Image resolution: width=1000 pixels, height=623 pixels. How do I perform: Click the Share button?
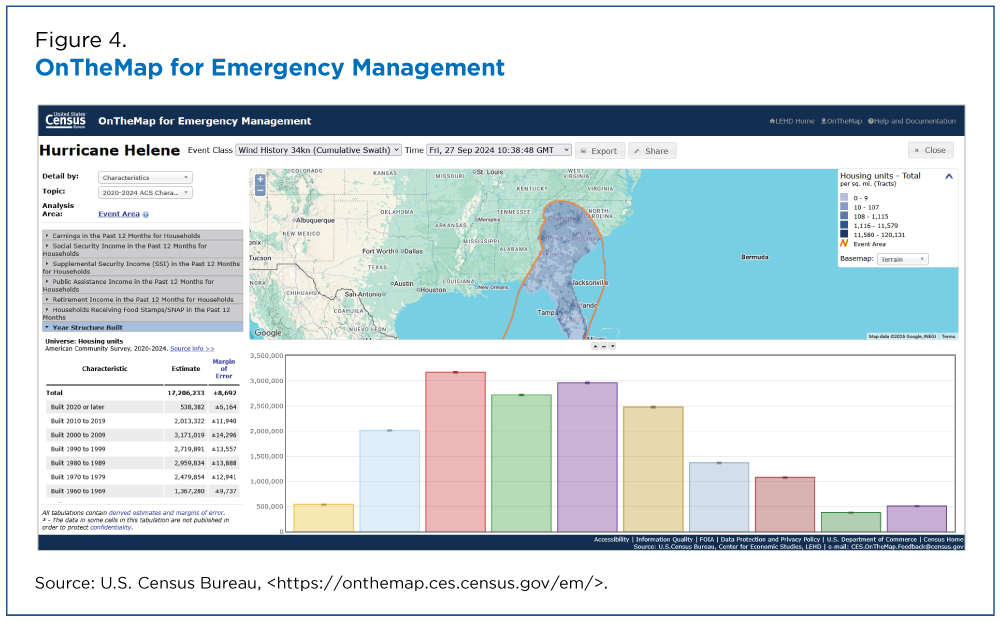pos(652,150)
